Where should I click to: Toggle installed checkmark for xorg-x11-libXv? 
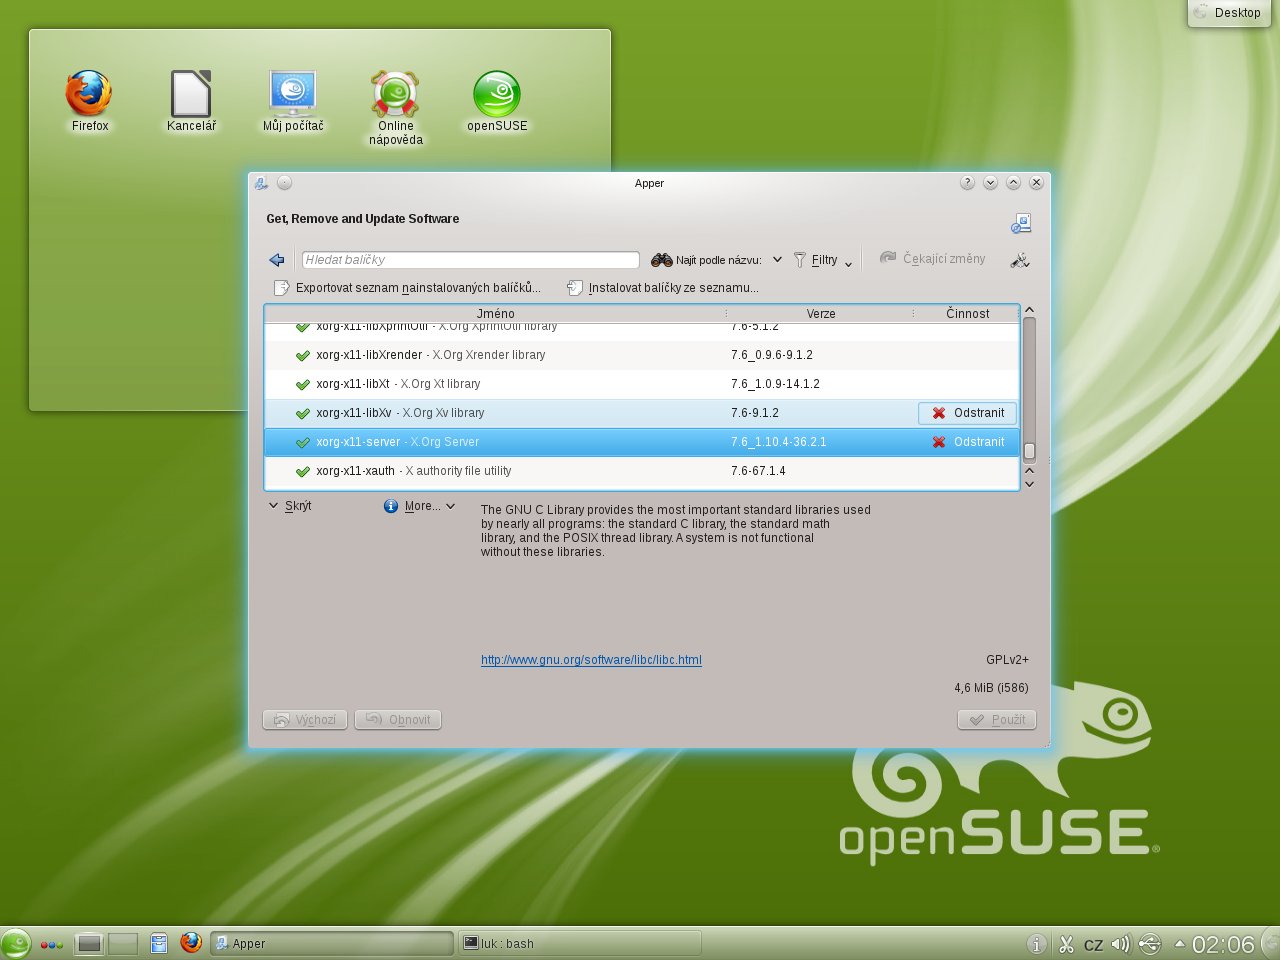coord(303,414)
